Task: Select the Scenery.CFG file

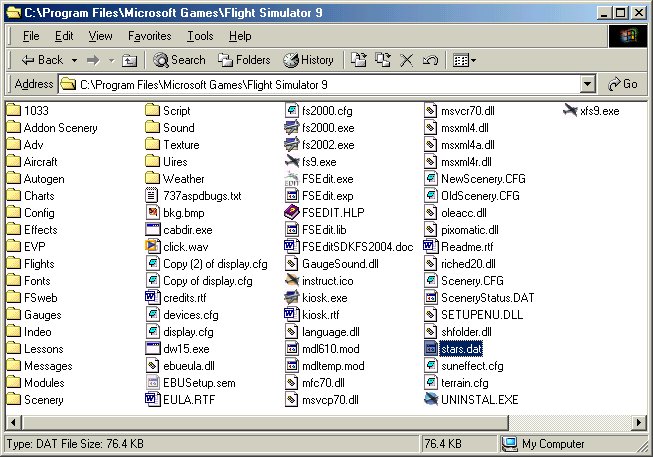Action: 464,281
